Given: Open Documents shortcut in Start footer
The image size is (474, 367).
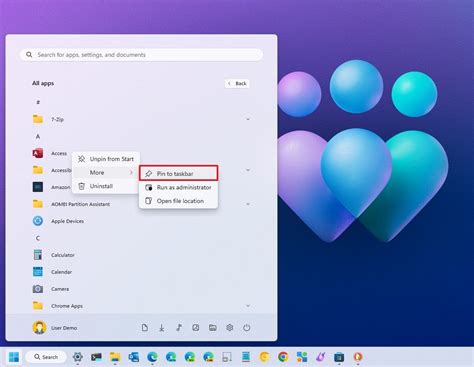Looking at the screenshot, I should 145,328.
